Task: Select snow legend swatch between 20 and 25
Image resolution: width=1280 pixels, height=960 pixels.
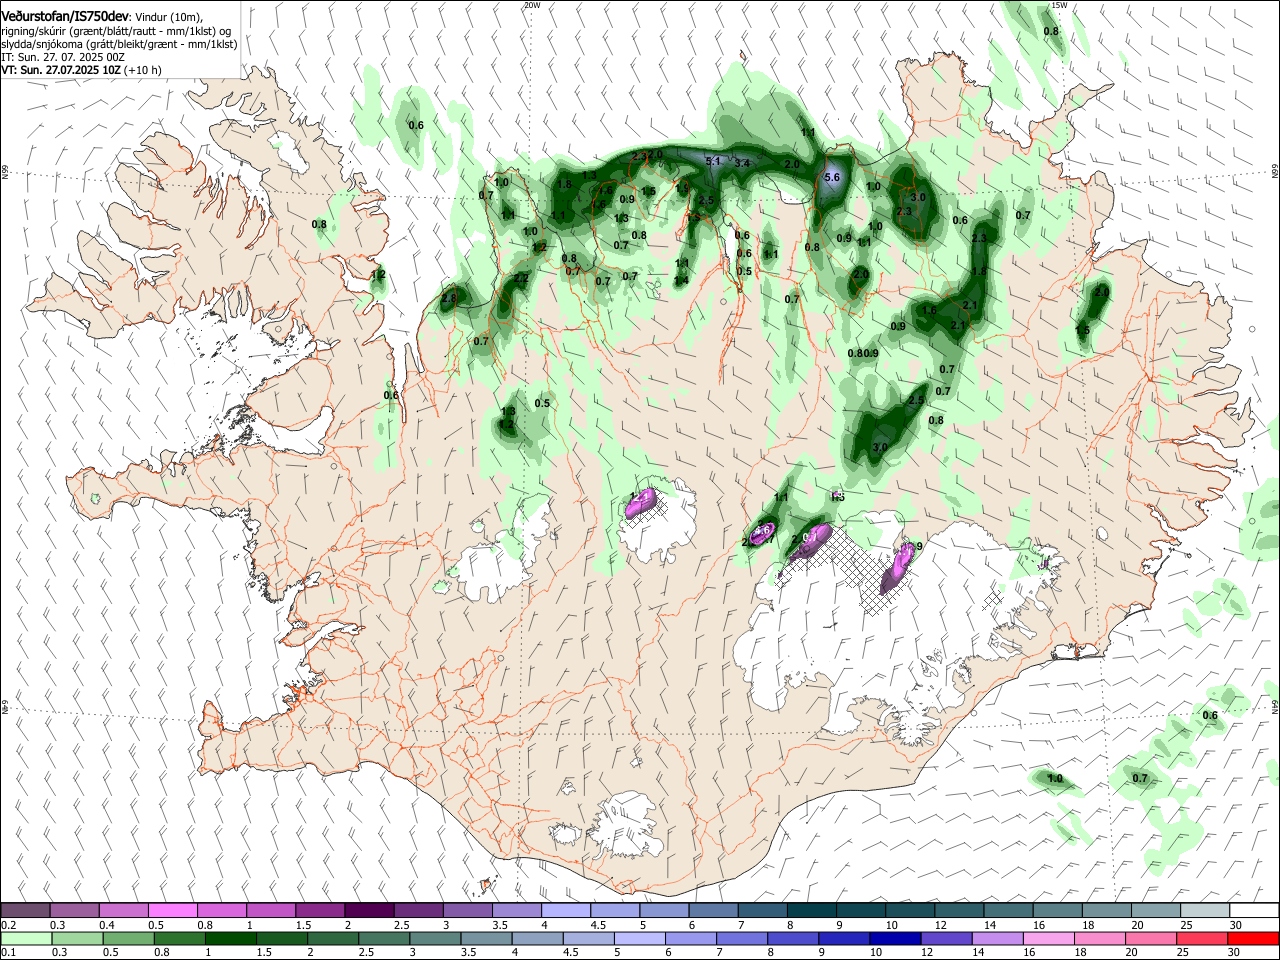Action: click(x=1157, y=911)
